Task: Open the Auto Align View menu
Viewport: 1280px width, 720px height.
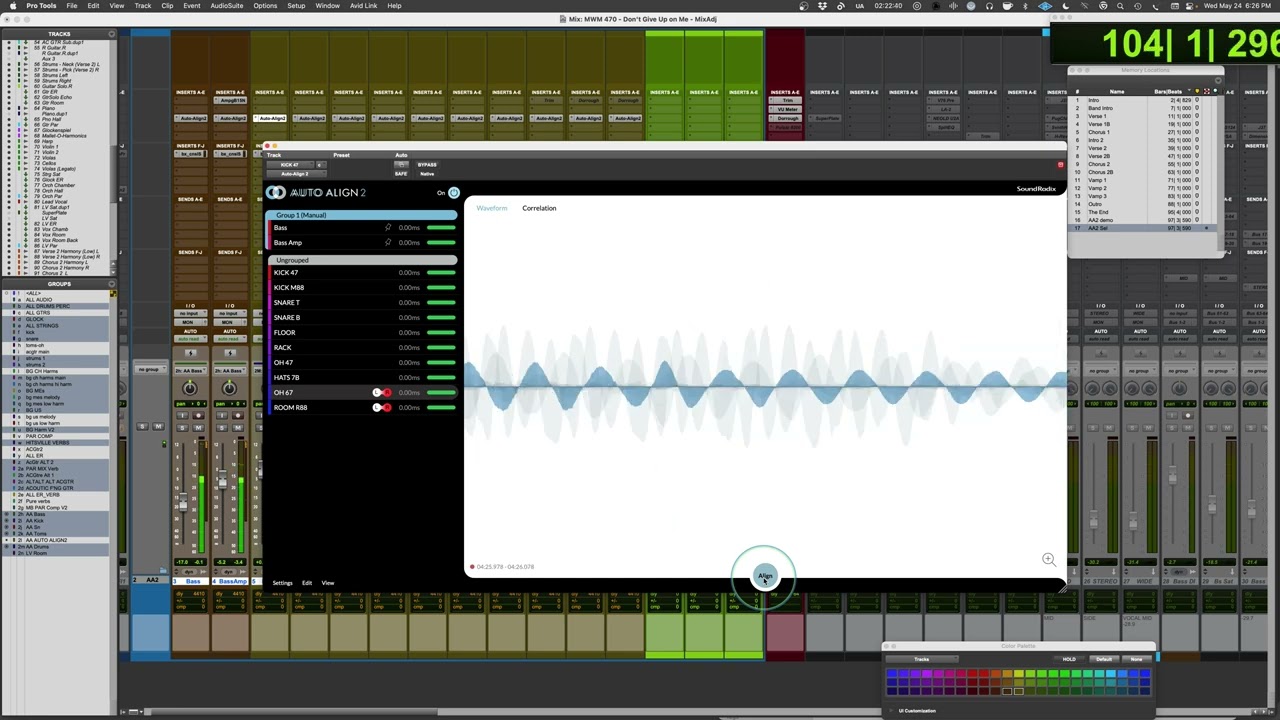Action: 328,583
